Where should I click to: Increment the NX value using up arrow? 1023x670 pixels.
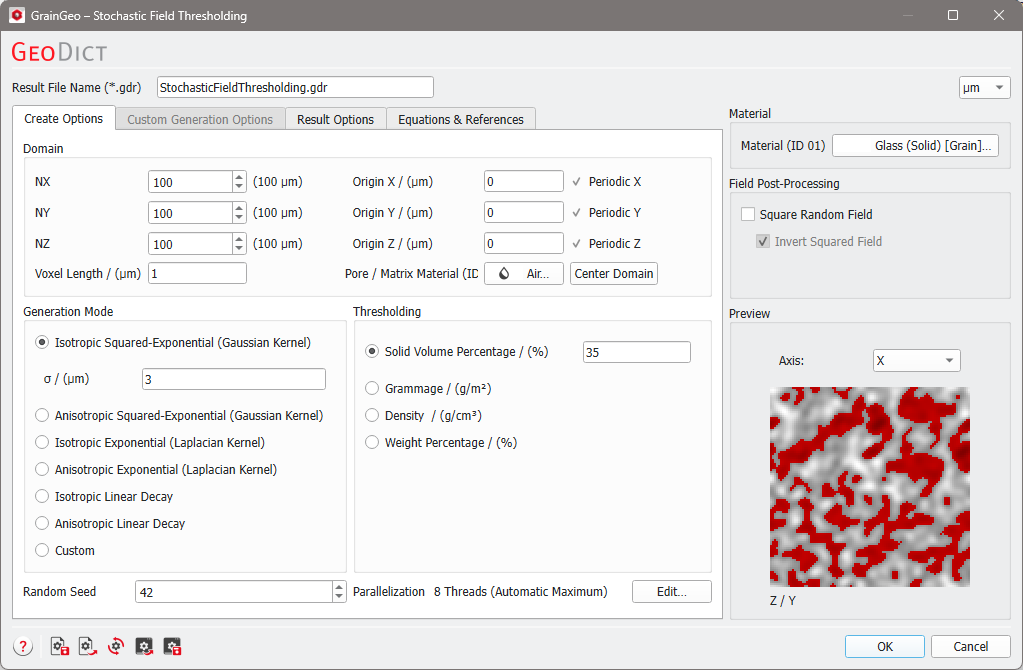click(x=239, y=177)
